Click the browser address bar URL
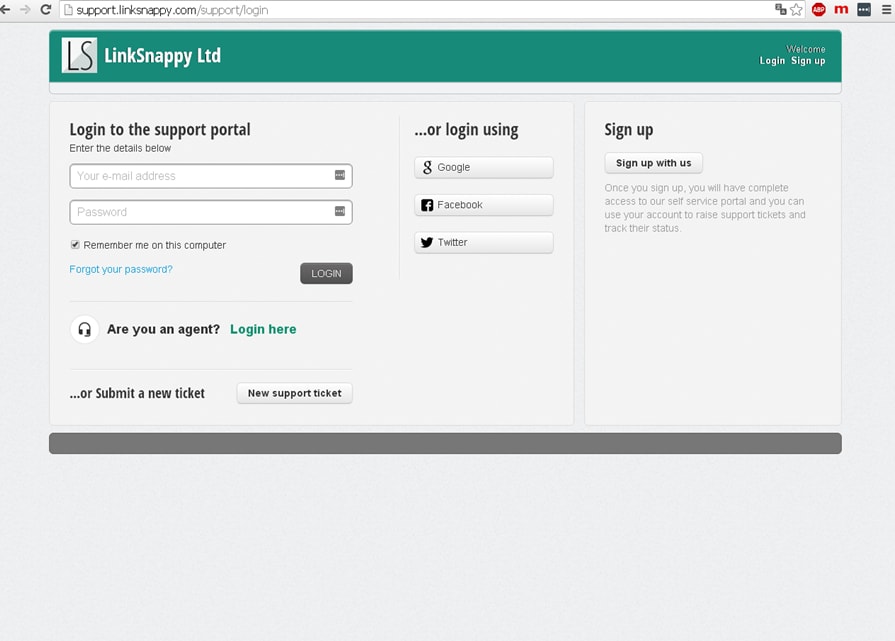Screen dimensions: 895x641 coord(172,10)
